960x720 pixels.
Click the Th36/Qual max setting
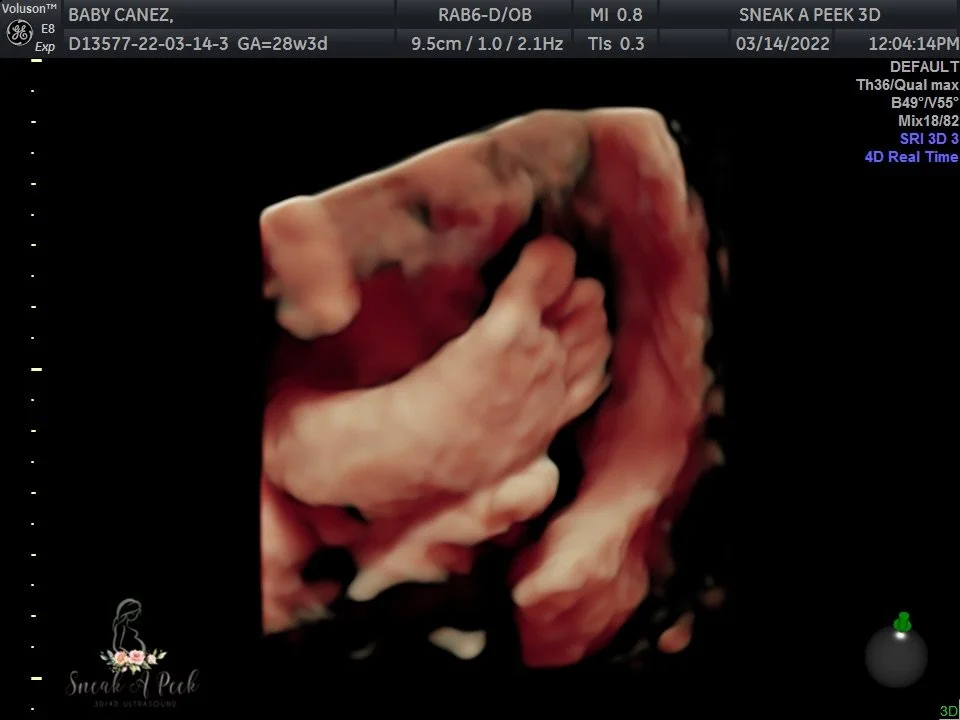click(x=907, y=84)
